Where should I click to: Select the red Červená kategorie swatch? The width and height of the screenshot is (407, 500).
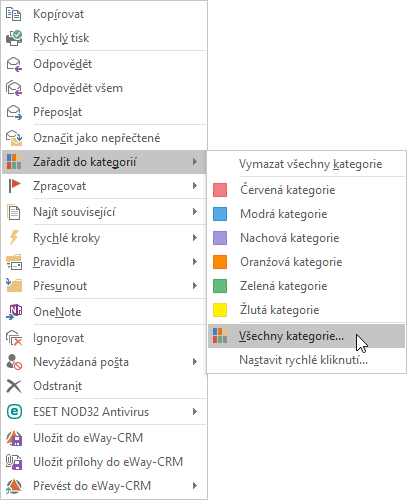(x=220, y=190)
